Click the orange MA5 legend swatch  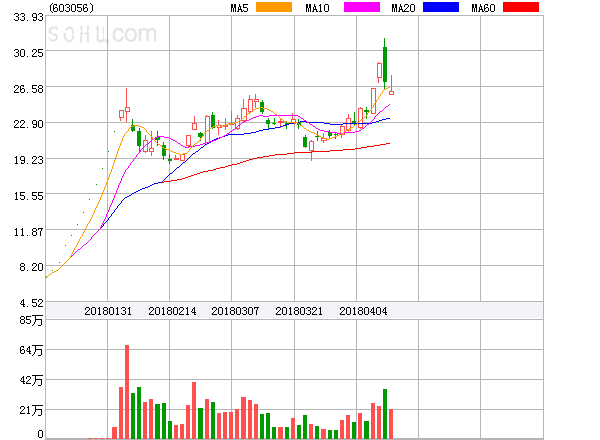(274, 7)
